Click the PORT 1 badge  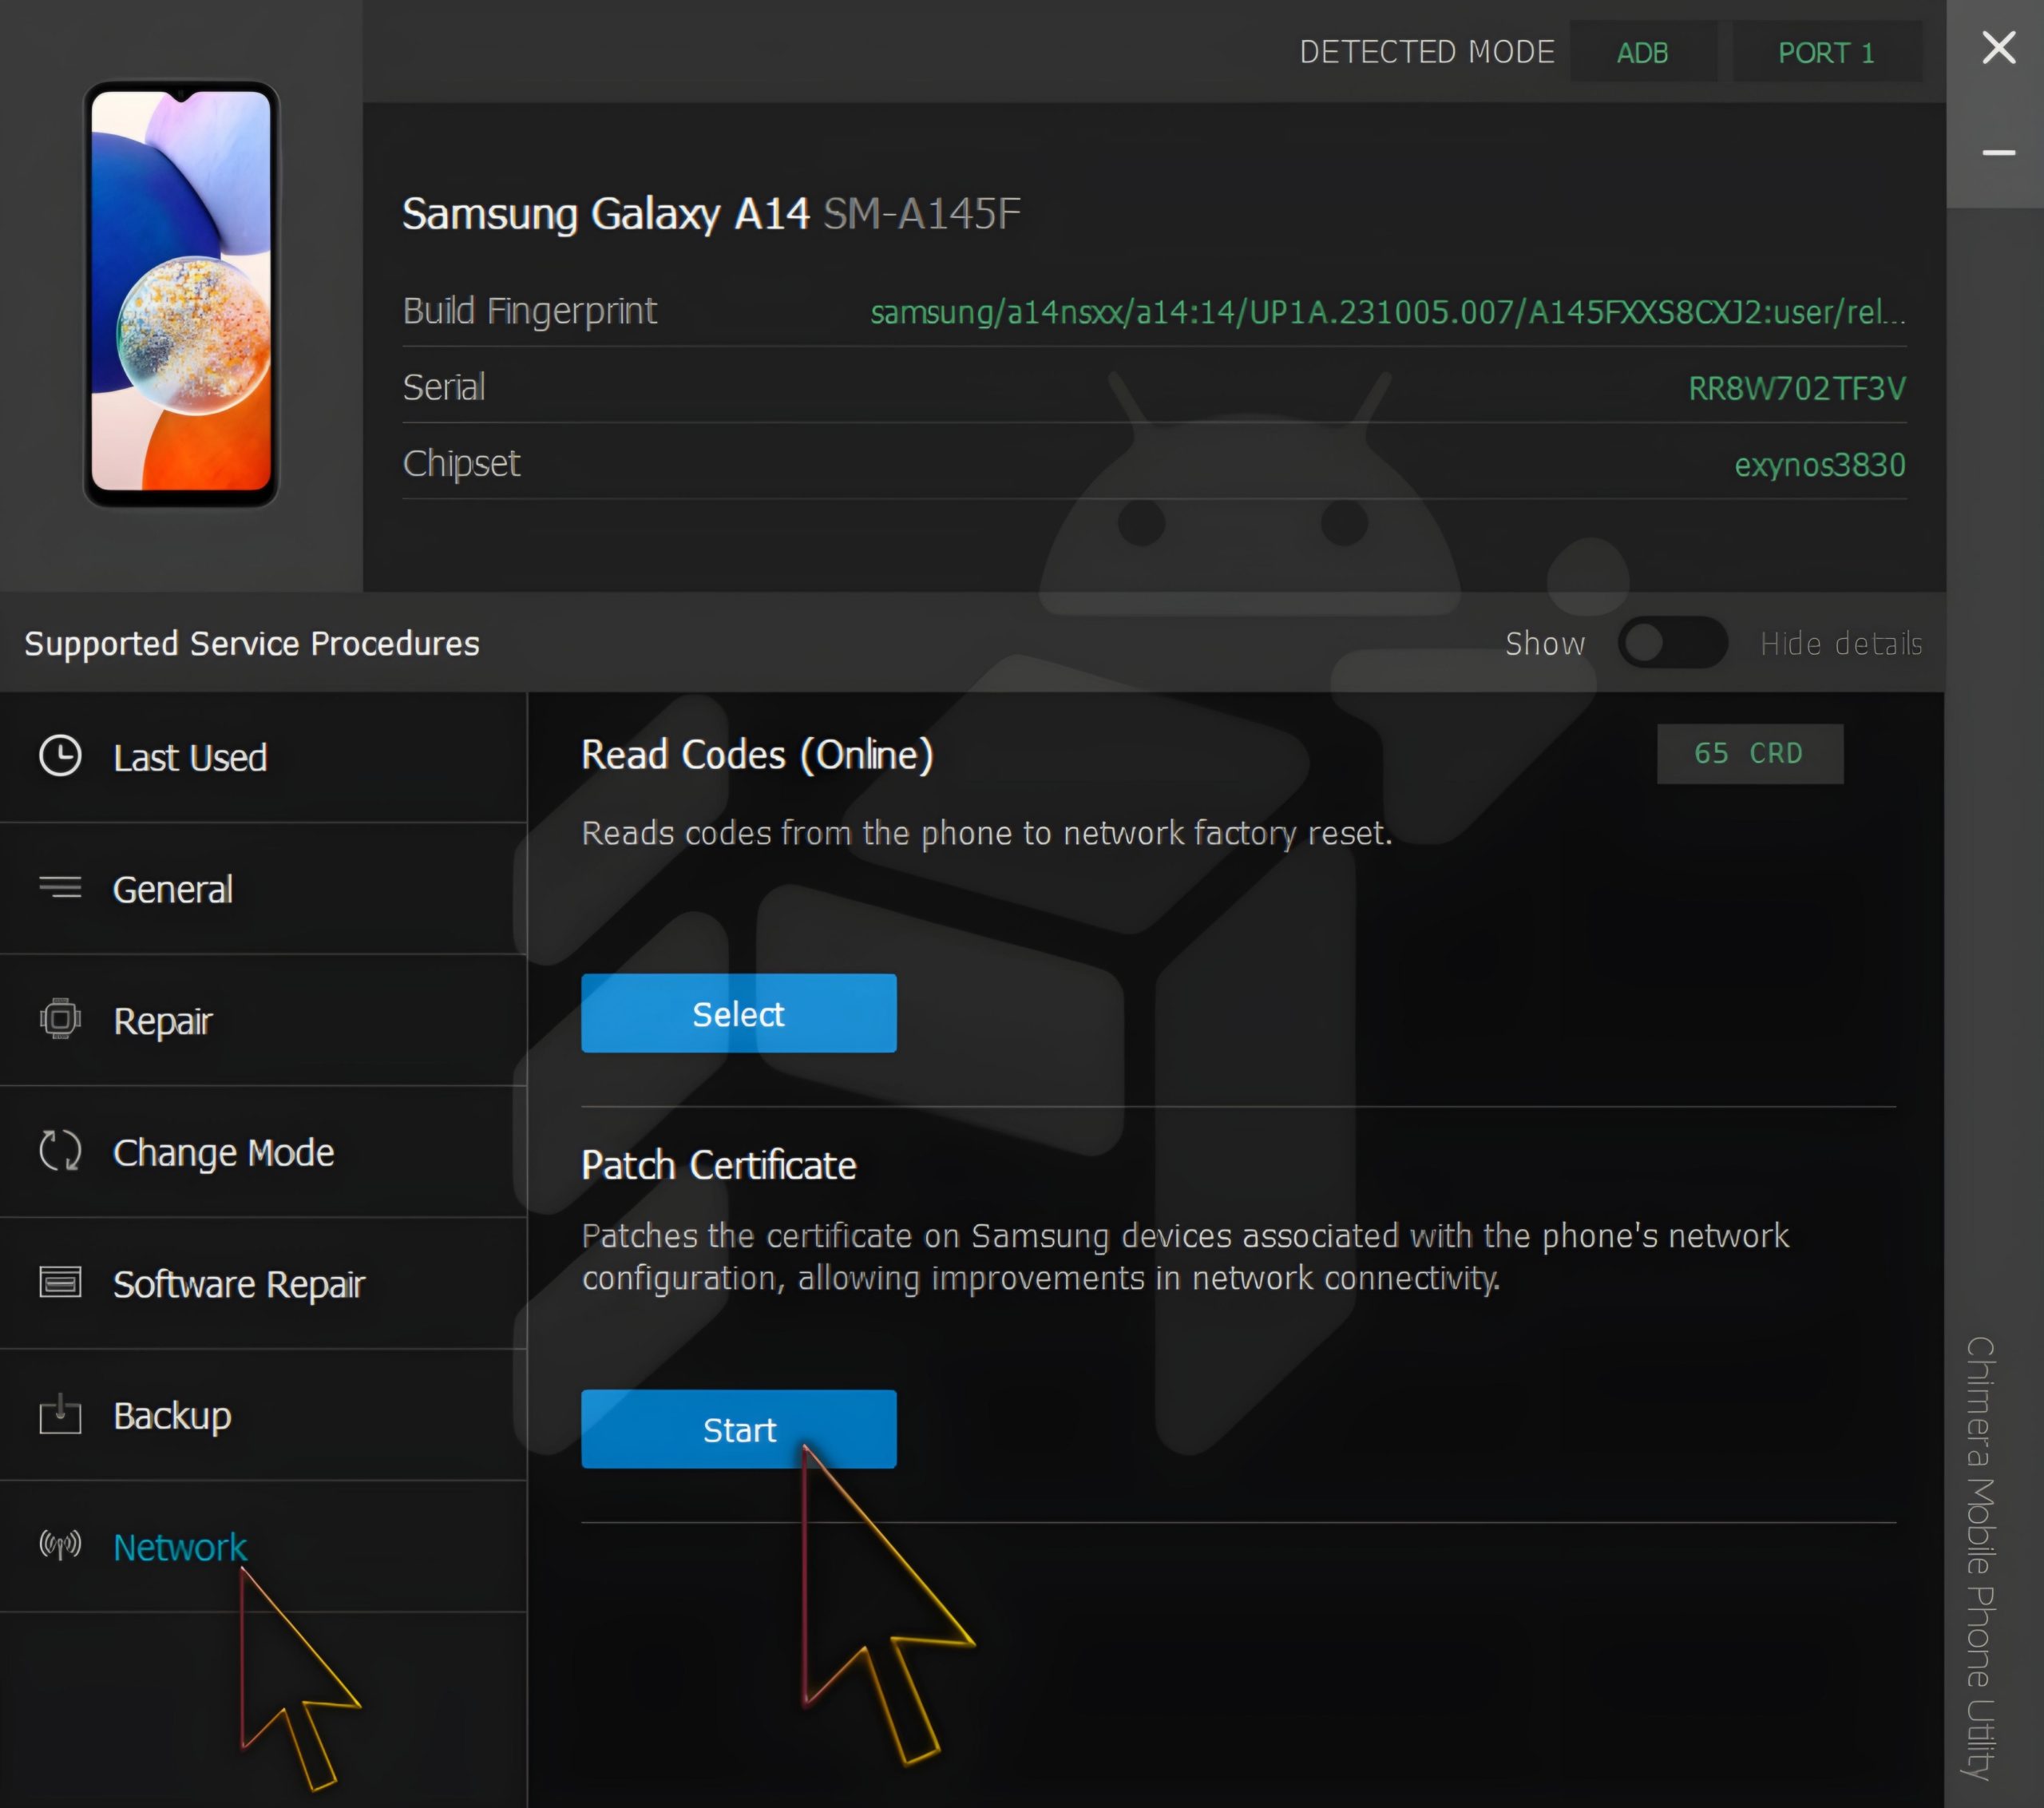coord(1826,52)
